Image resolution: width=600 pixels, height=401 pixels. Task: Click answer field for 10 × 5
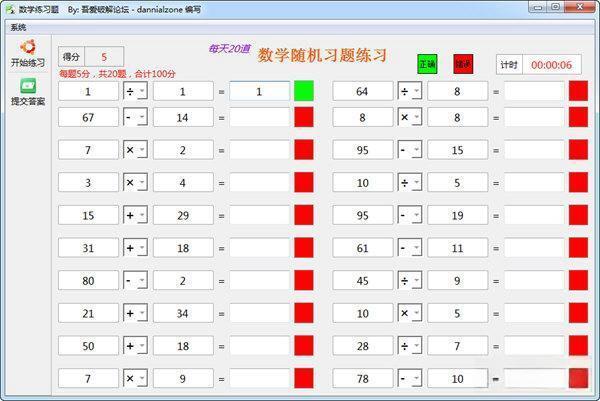click(x=534, y=313)
